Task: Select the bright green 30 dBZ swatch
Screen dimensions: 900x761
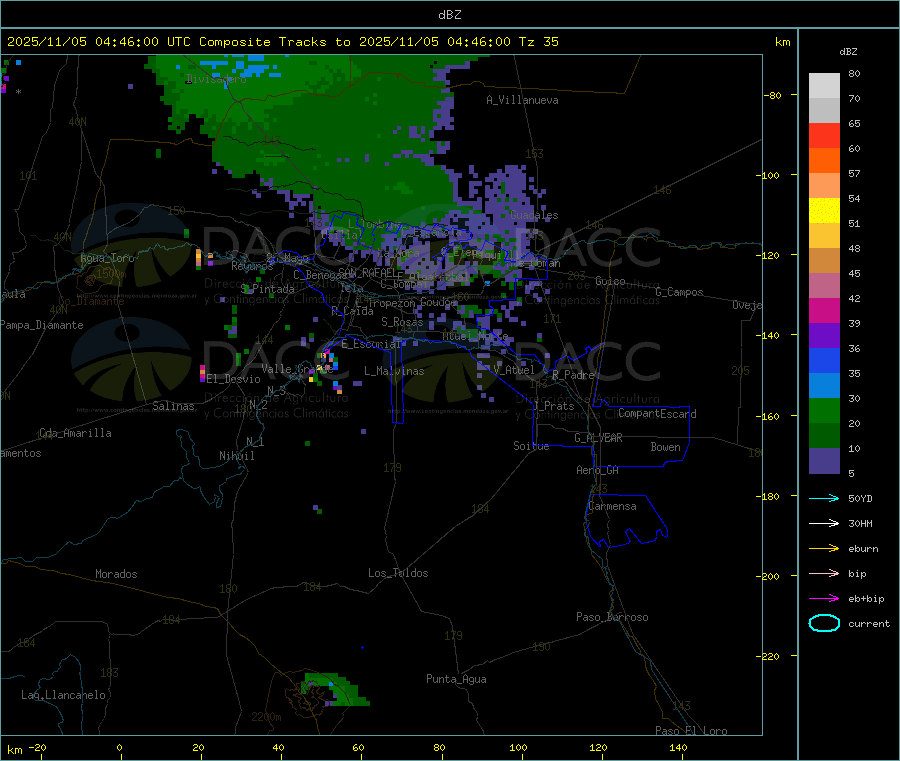Action: click(824, 410)
